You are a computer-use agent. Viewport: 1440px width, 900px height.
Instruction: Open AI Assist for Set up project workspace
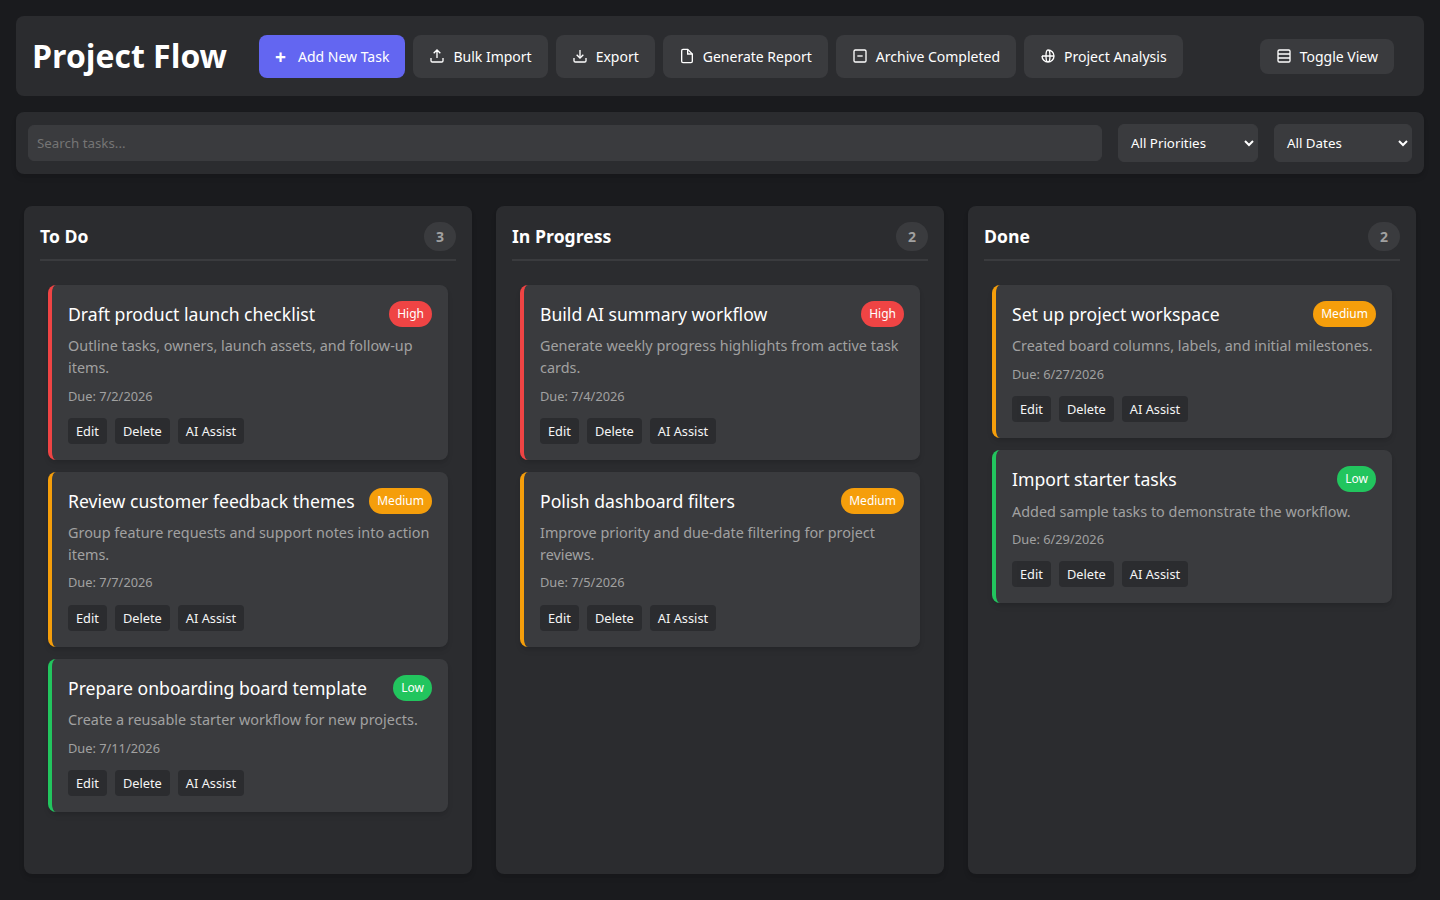pos(1155,409)
